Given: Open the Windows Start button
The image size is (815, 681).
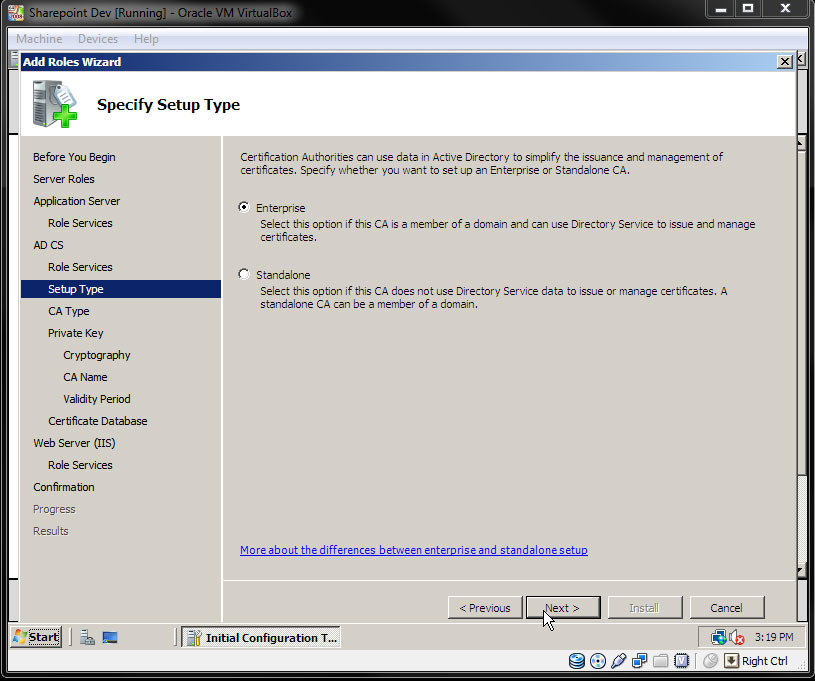Looking at the screenshot, I should point(36,637).
